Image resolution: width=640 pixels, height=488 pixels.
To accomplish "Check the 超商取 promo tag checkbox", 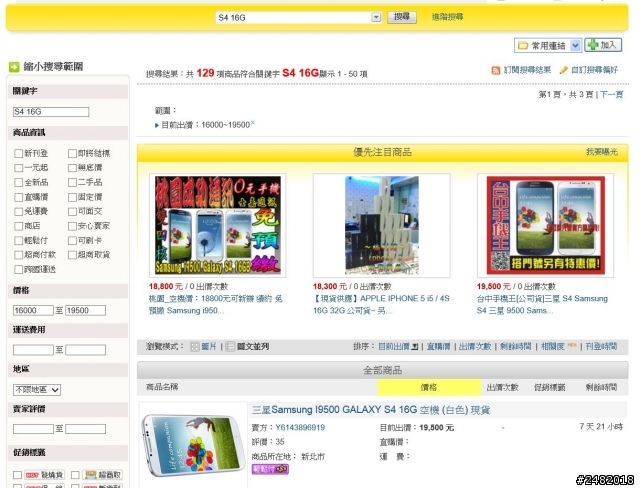I will [x=75, y=475].
